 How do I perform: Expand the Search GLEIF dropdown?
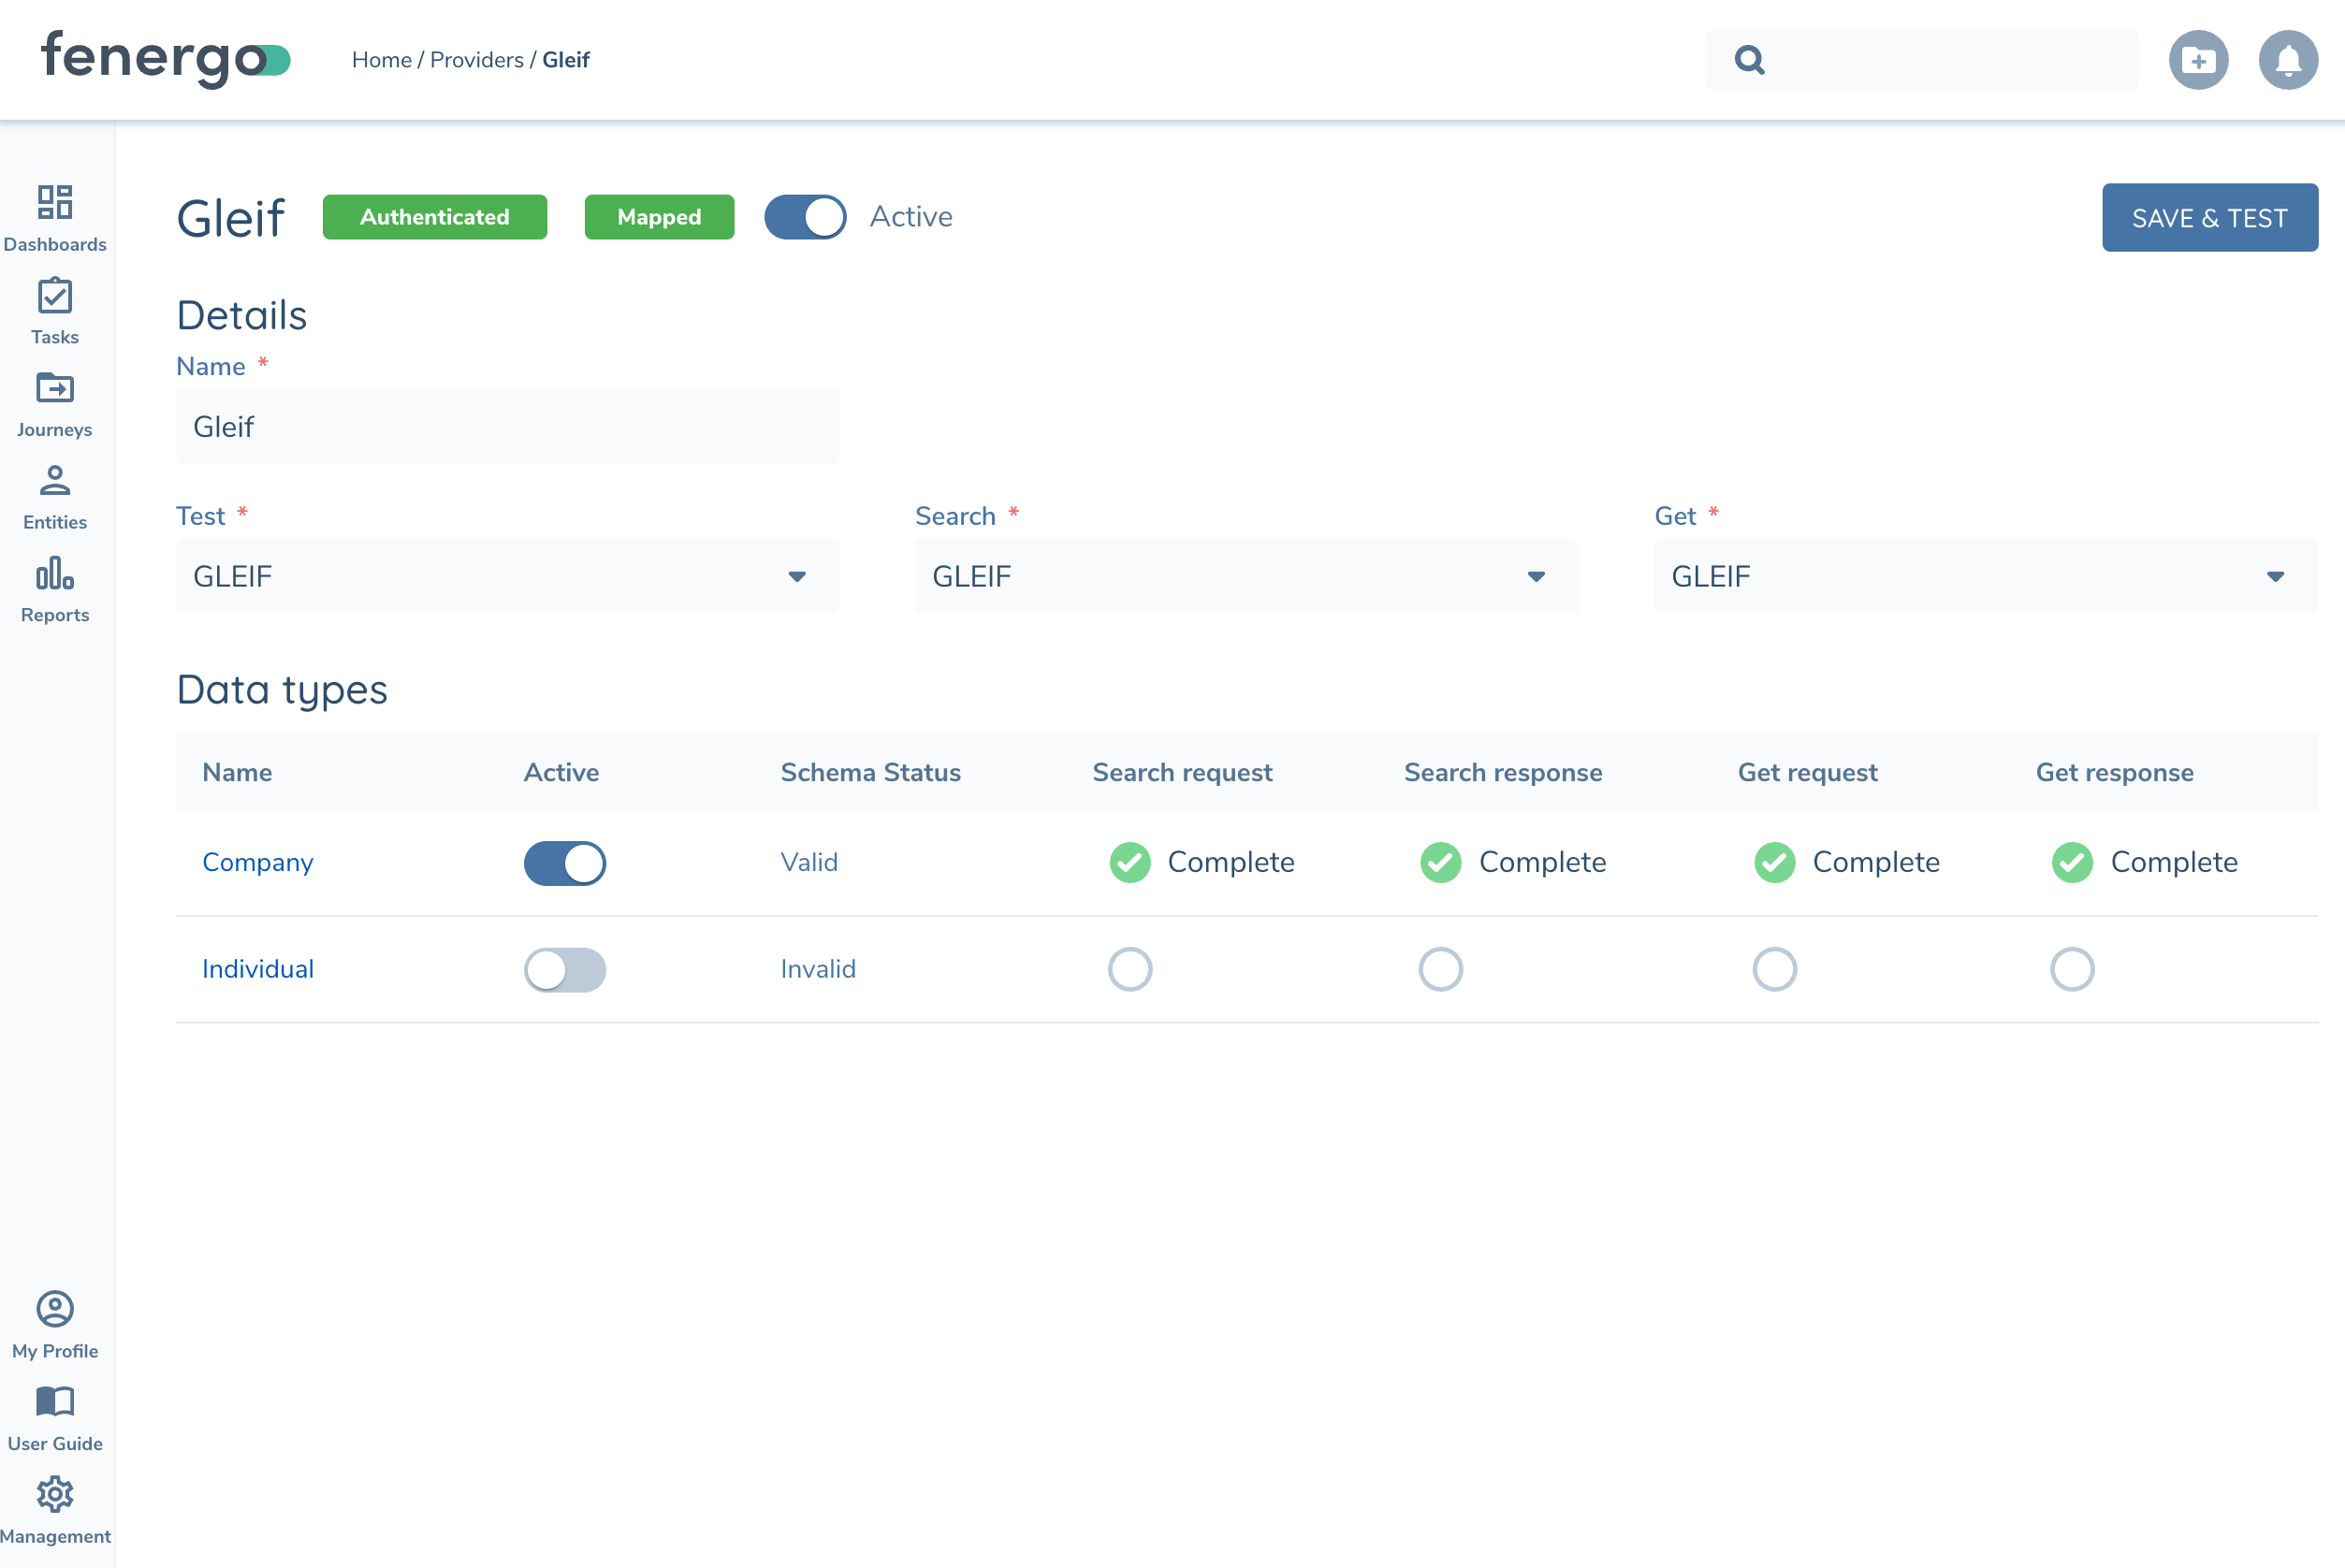(1246, 576)
